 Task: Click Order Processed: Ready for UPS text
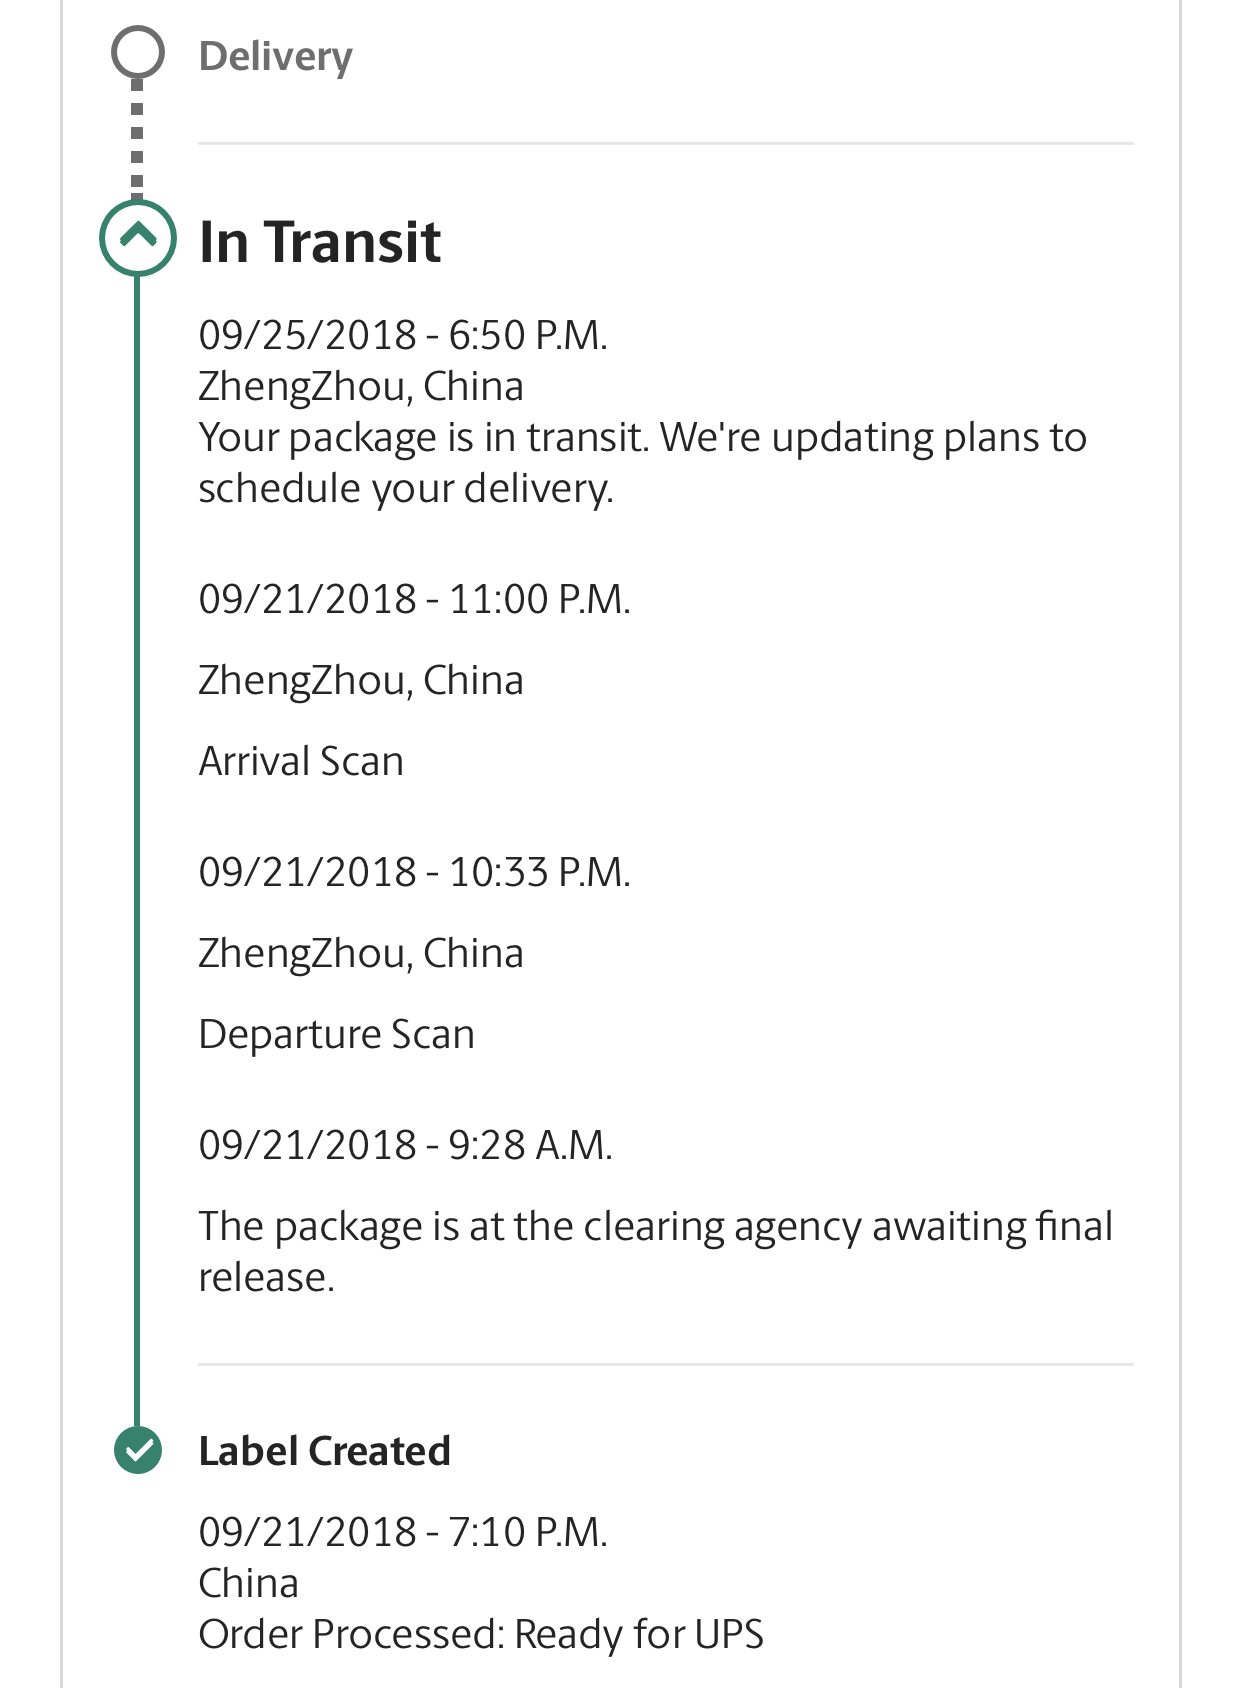(480, 1634)
